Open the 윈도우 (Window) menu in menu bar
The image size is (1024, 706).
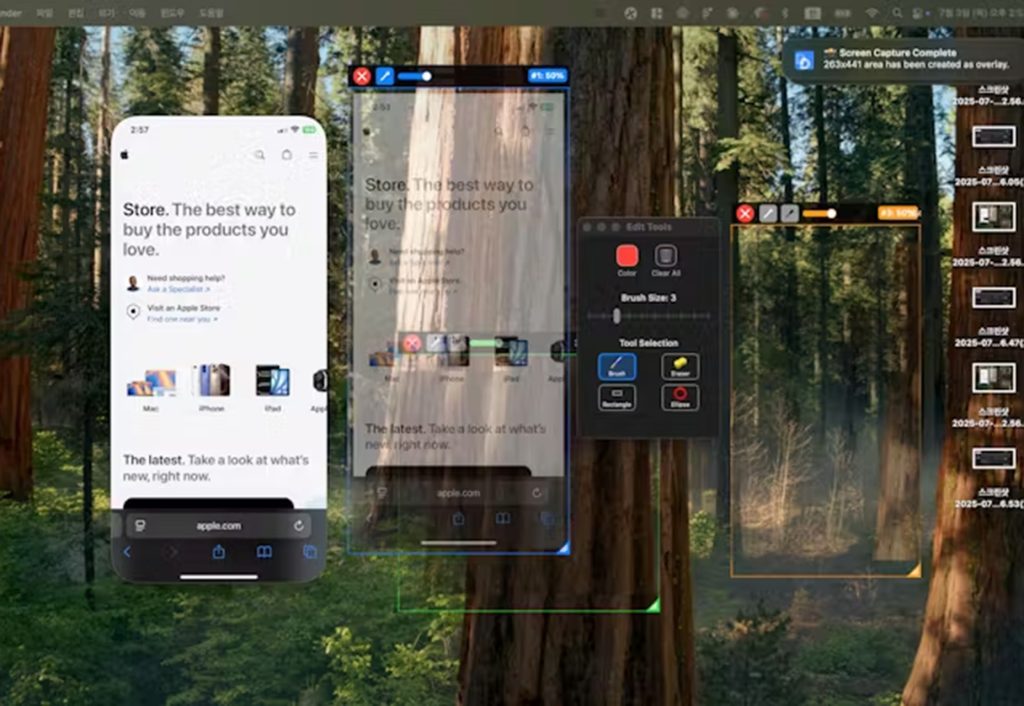click(172, 13)
